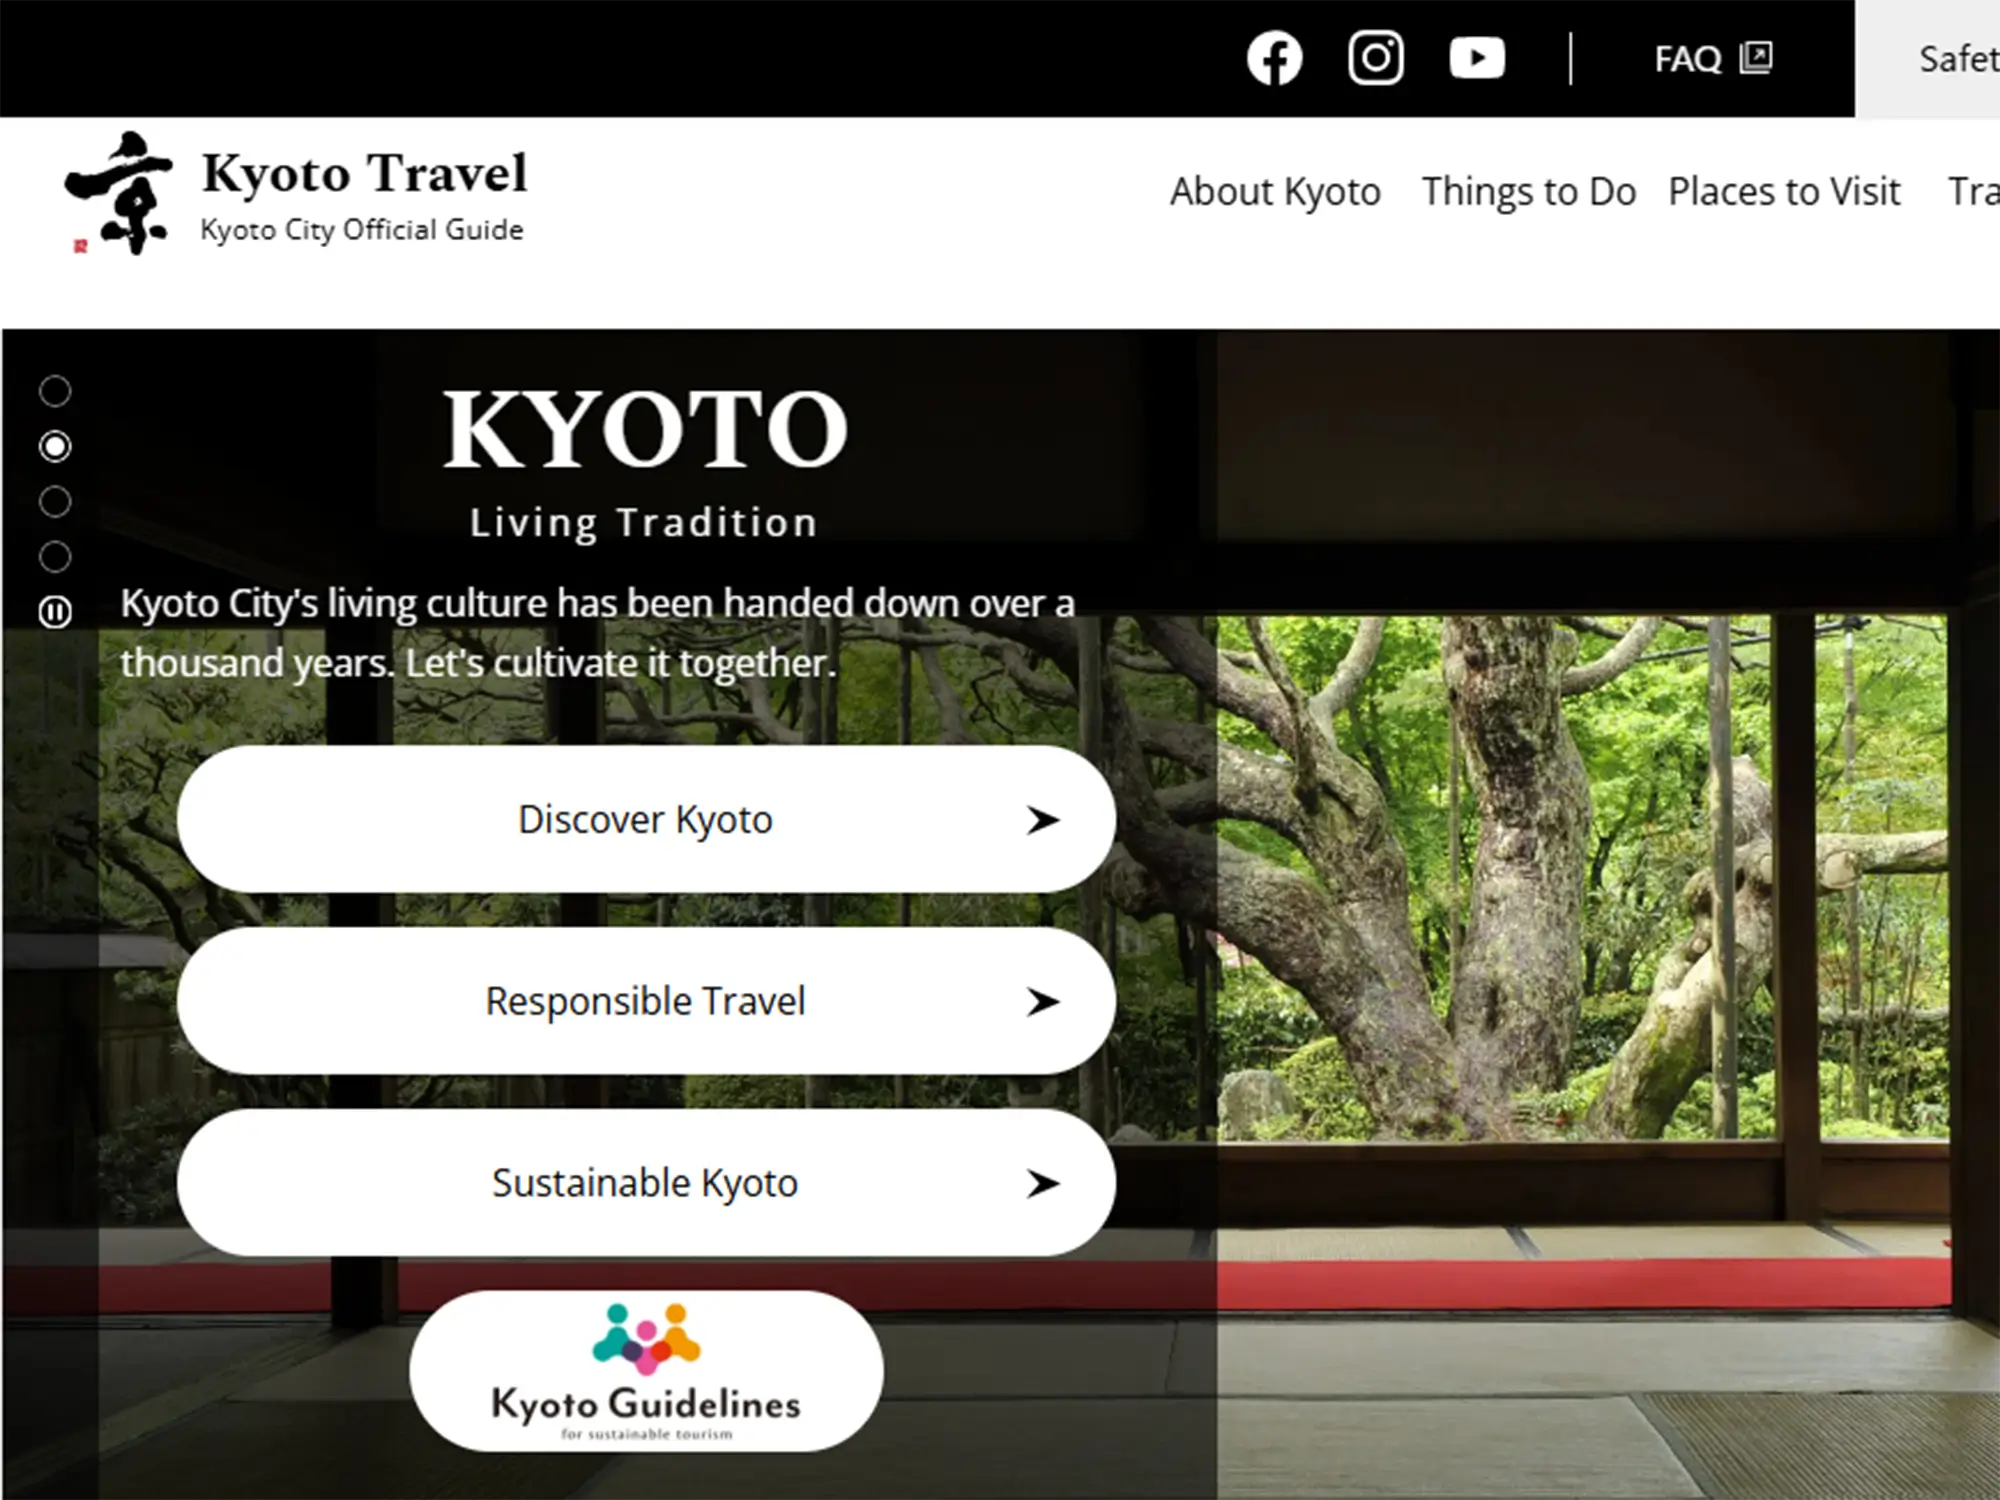Screen dimensions: 2000x1500
Task: Click the arrow on Sustainable Kyoto
Action: click(1042, 1183)
